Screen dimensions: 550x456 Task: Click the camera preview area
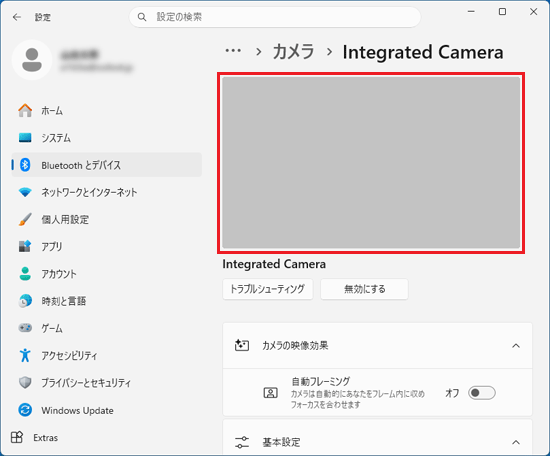[x=371, y=163]
